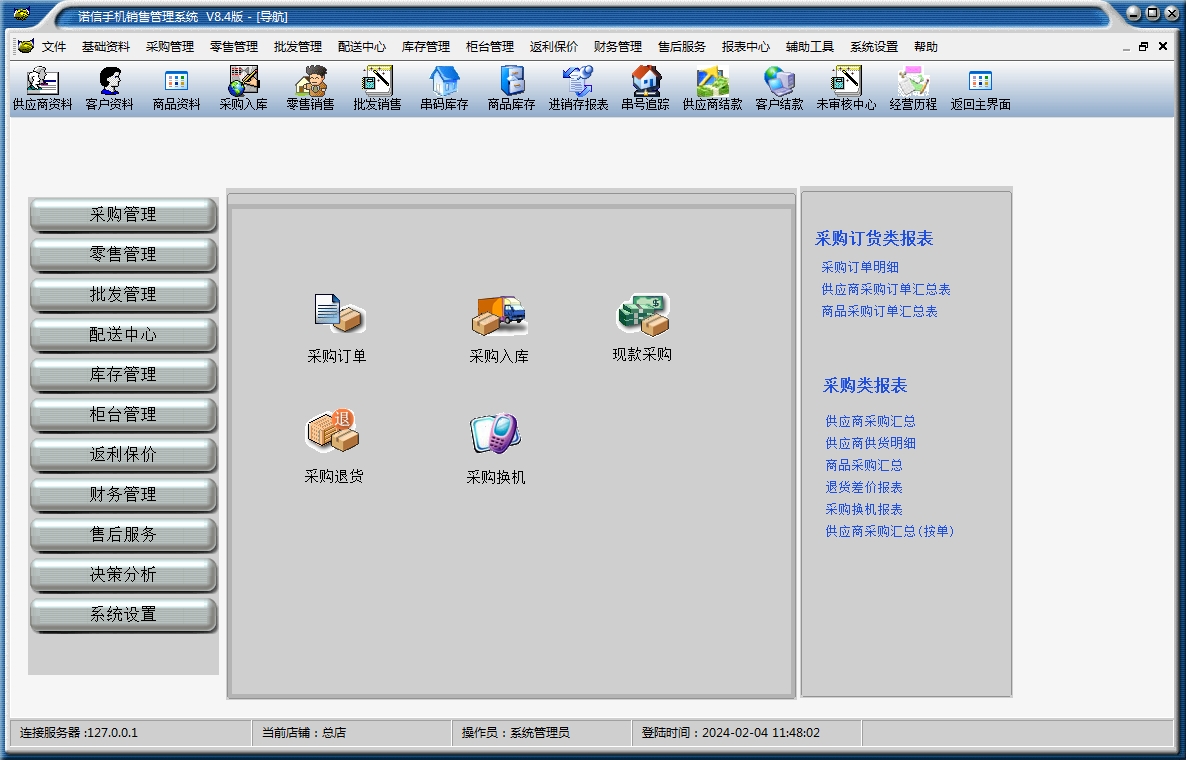Open the 报表中心 menu

point(746,47)
